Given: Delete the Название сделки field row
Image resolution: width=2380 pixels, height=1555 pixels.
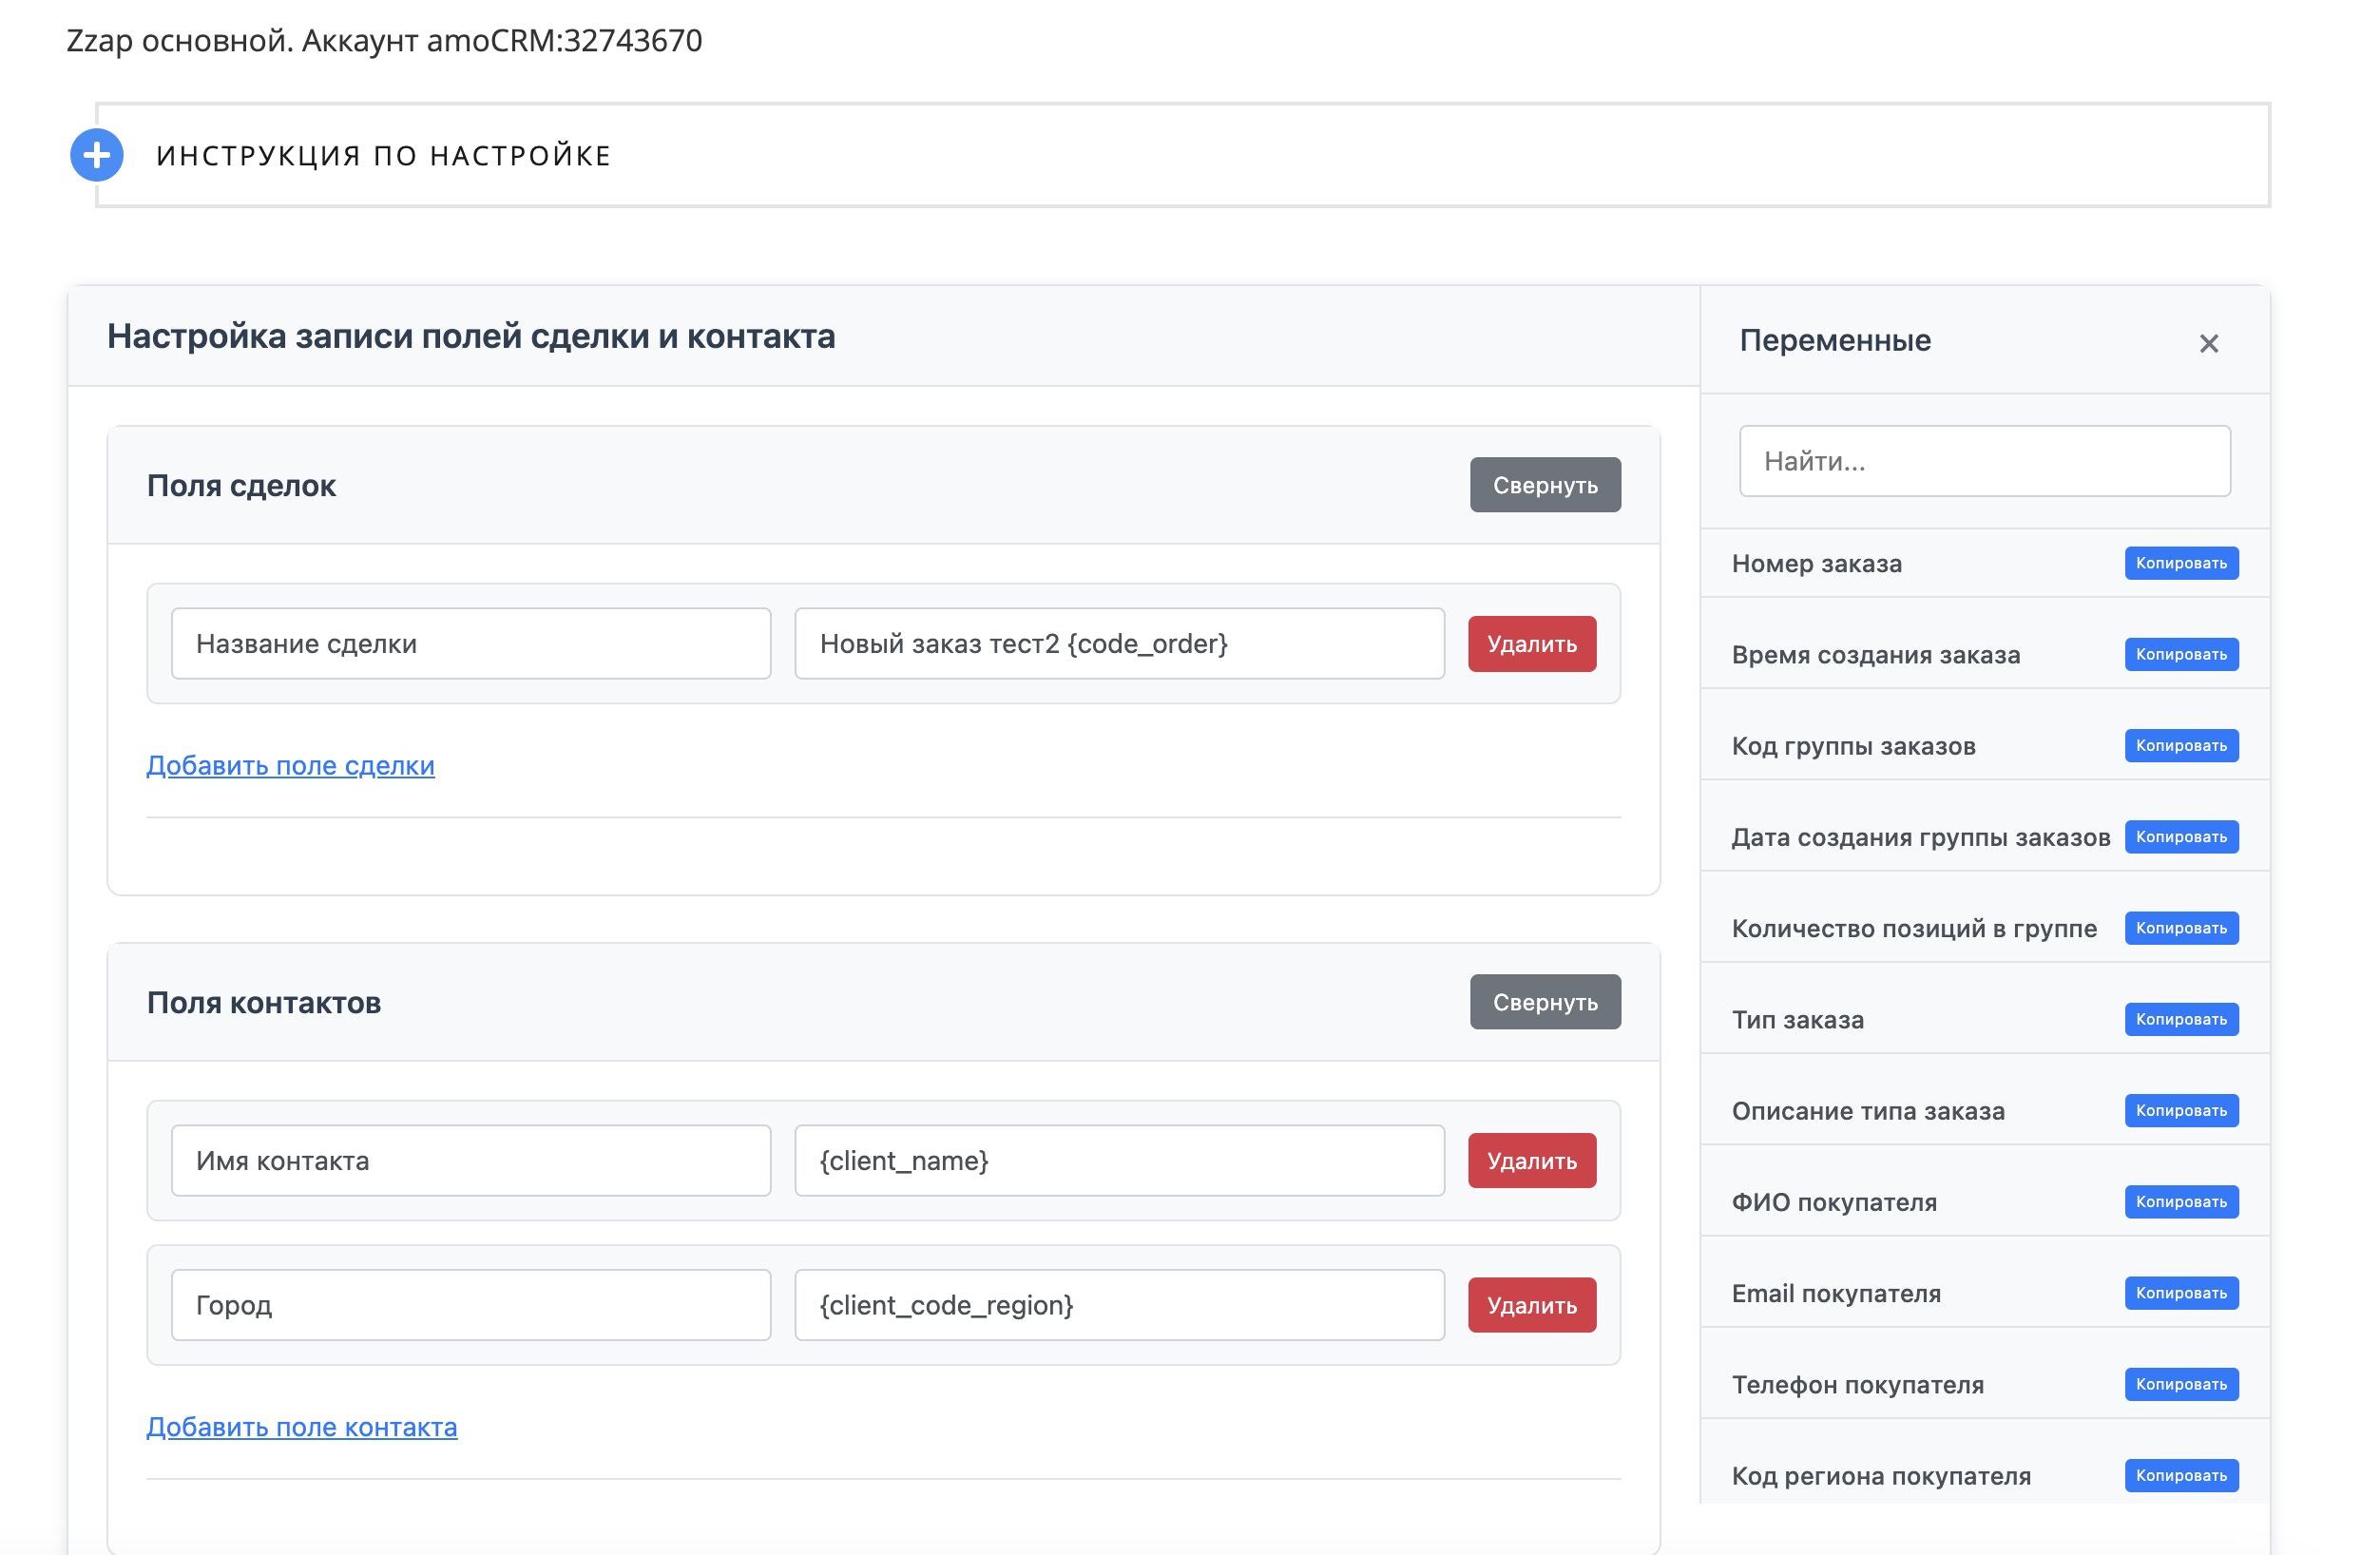Looking at the screenshot, I should click(1531, 644).
